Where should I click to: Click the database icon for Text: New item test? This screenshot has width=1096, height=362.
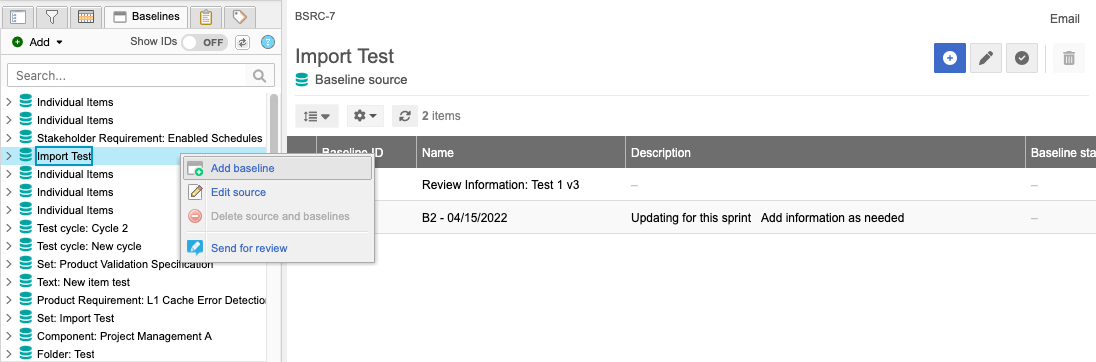pos(26,282)
